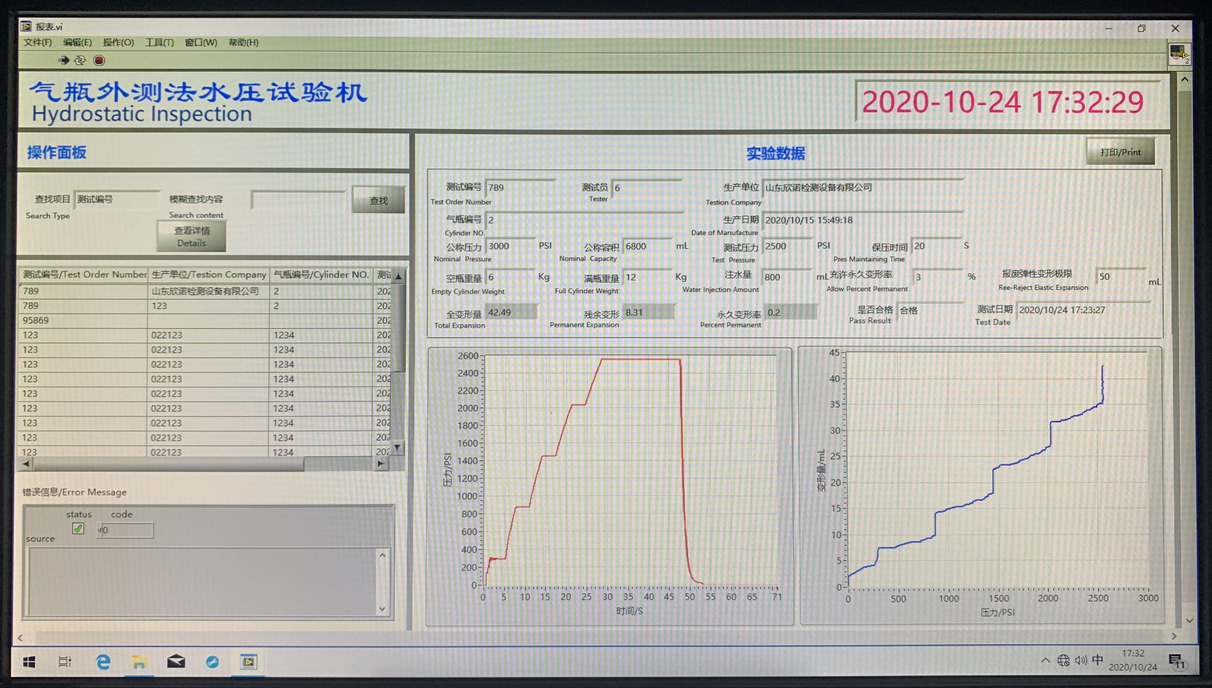Open the 查找项目 Search Type selector

click(116, 200)
